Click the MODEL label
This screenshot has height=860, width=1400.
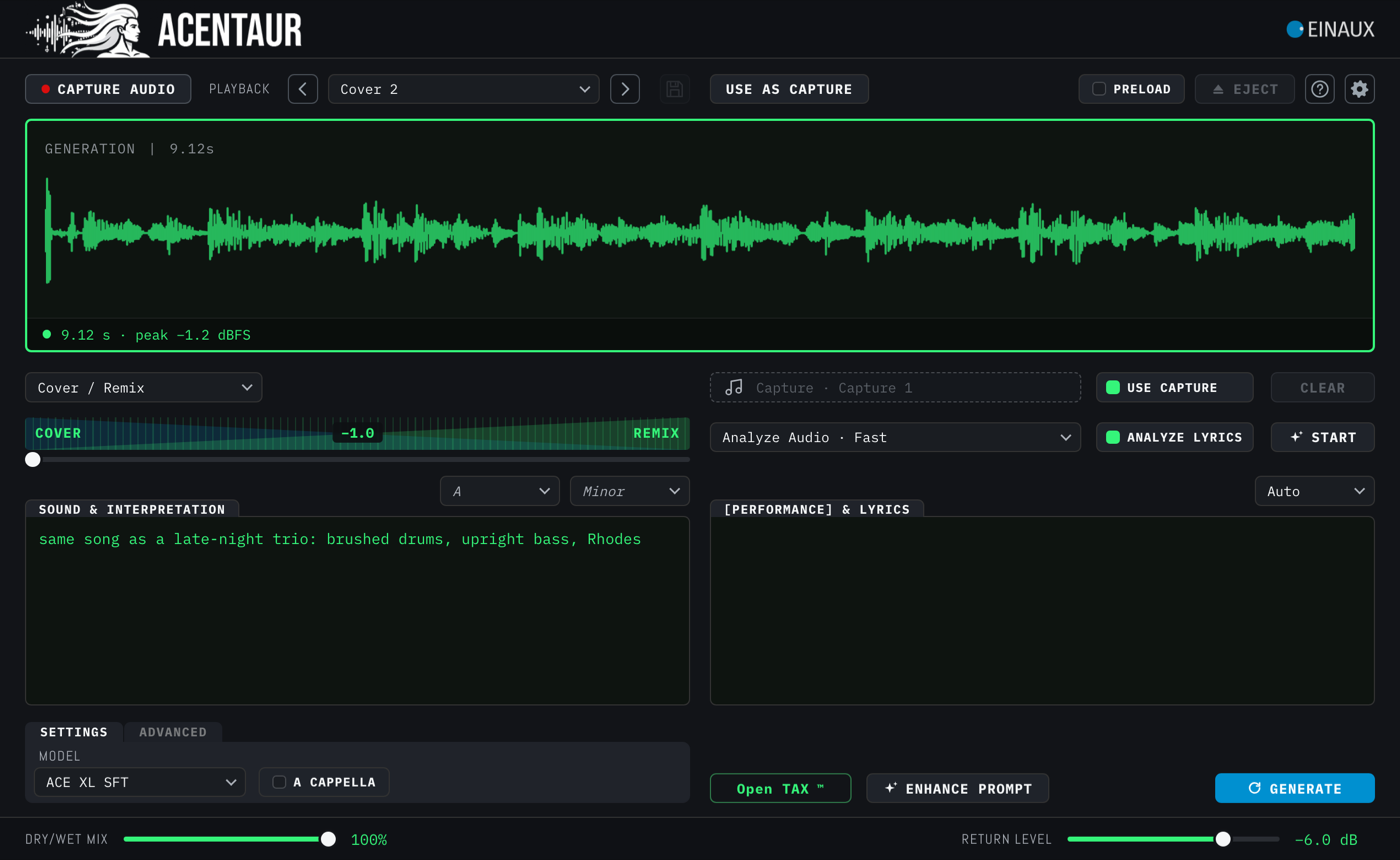(60, 756)
